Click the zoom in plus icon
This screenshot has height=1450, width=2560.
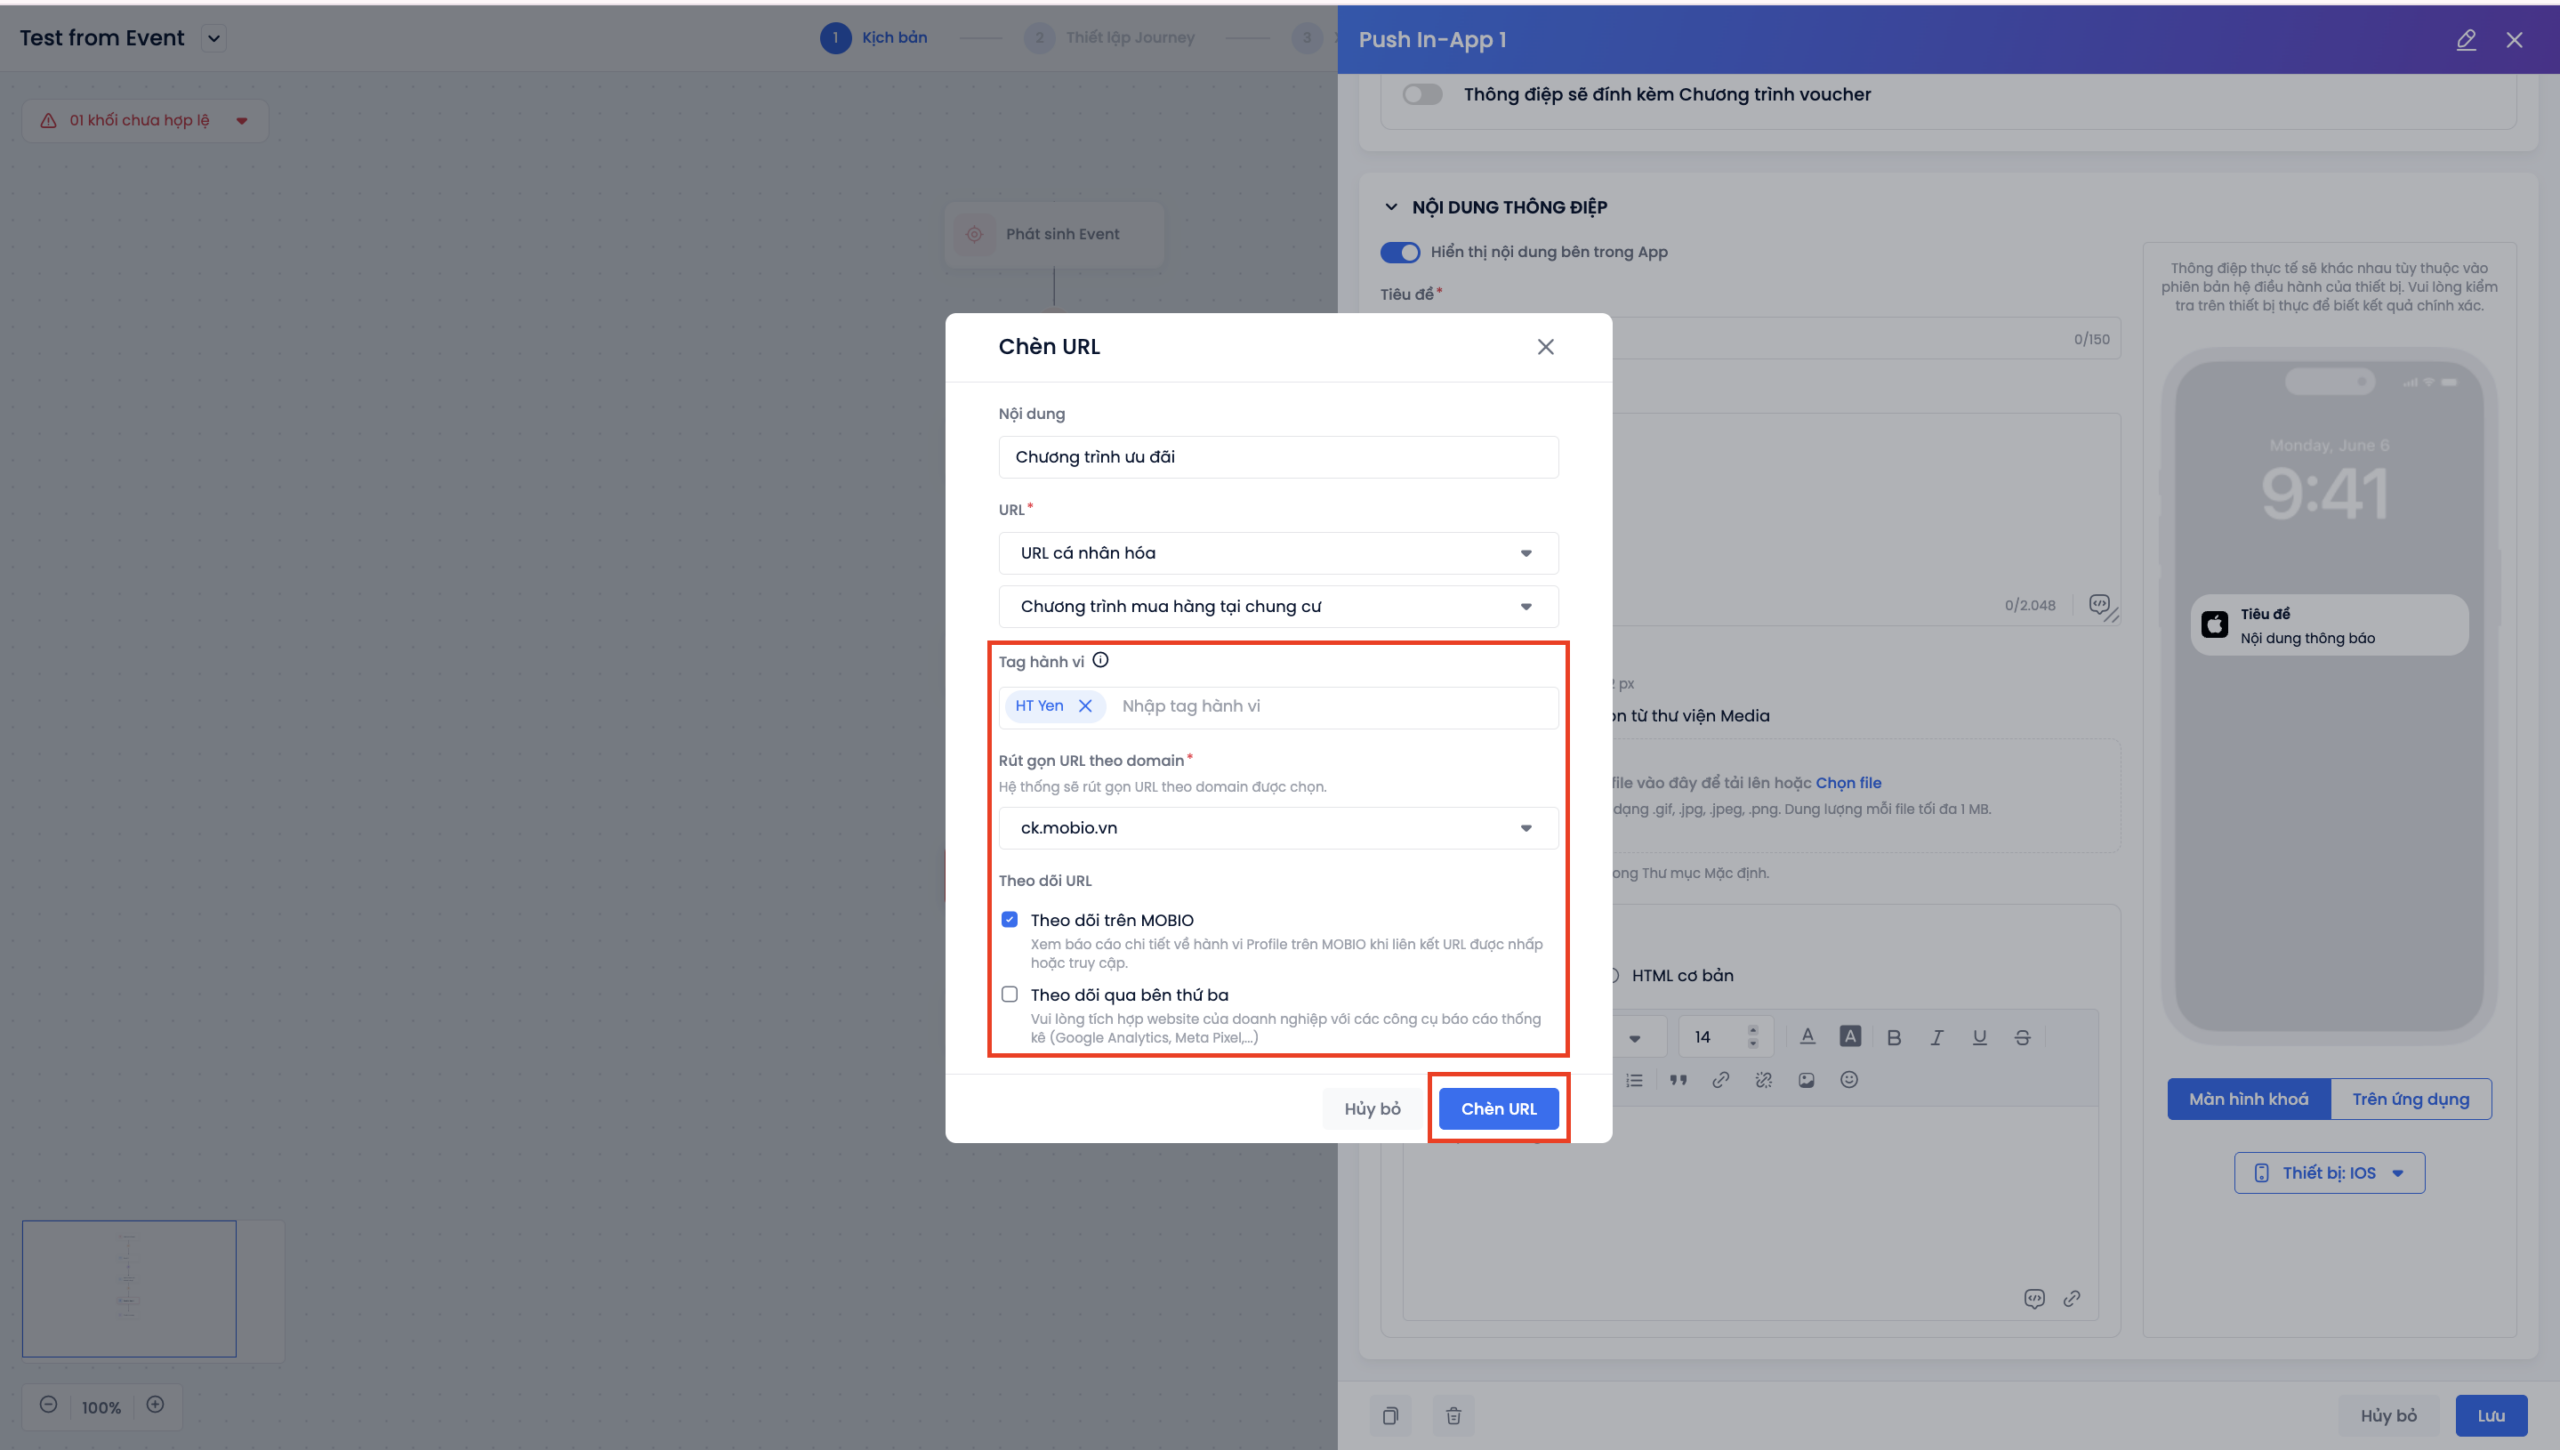pos(155,1405)
